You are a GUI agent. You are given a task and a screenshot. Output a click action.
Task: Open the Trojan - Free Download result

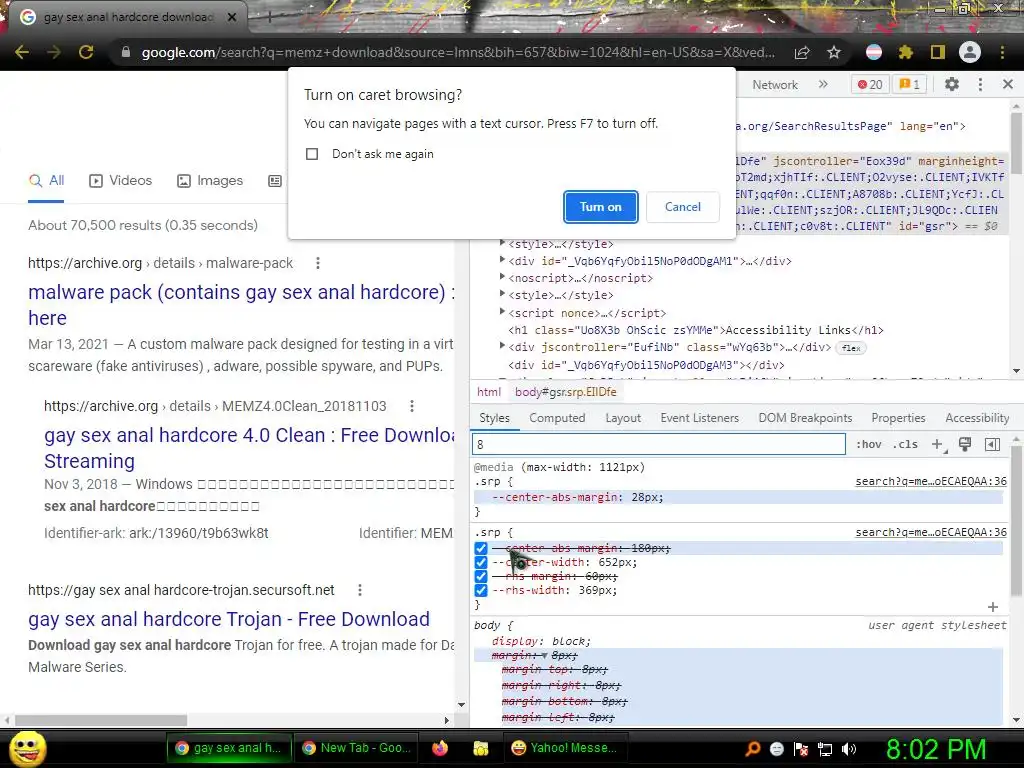click(229, 619)
